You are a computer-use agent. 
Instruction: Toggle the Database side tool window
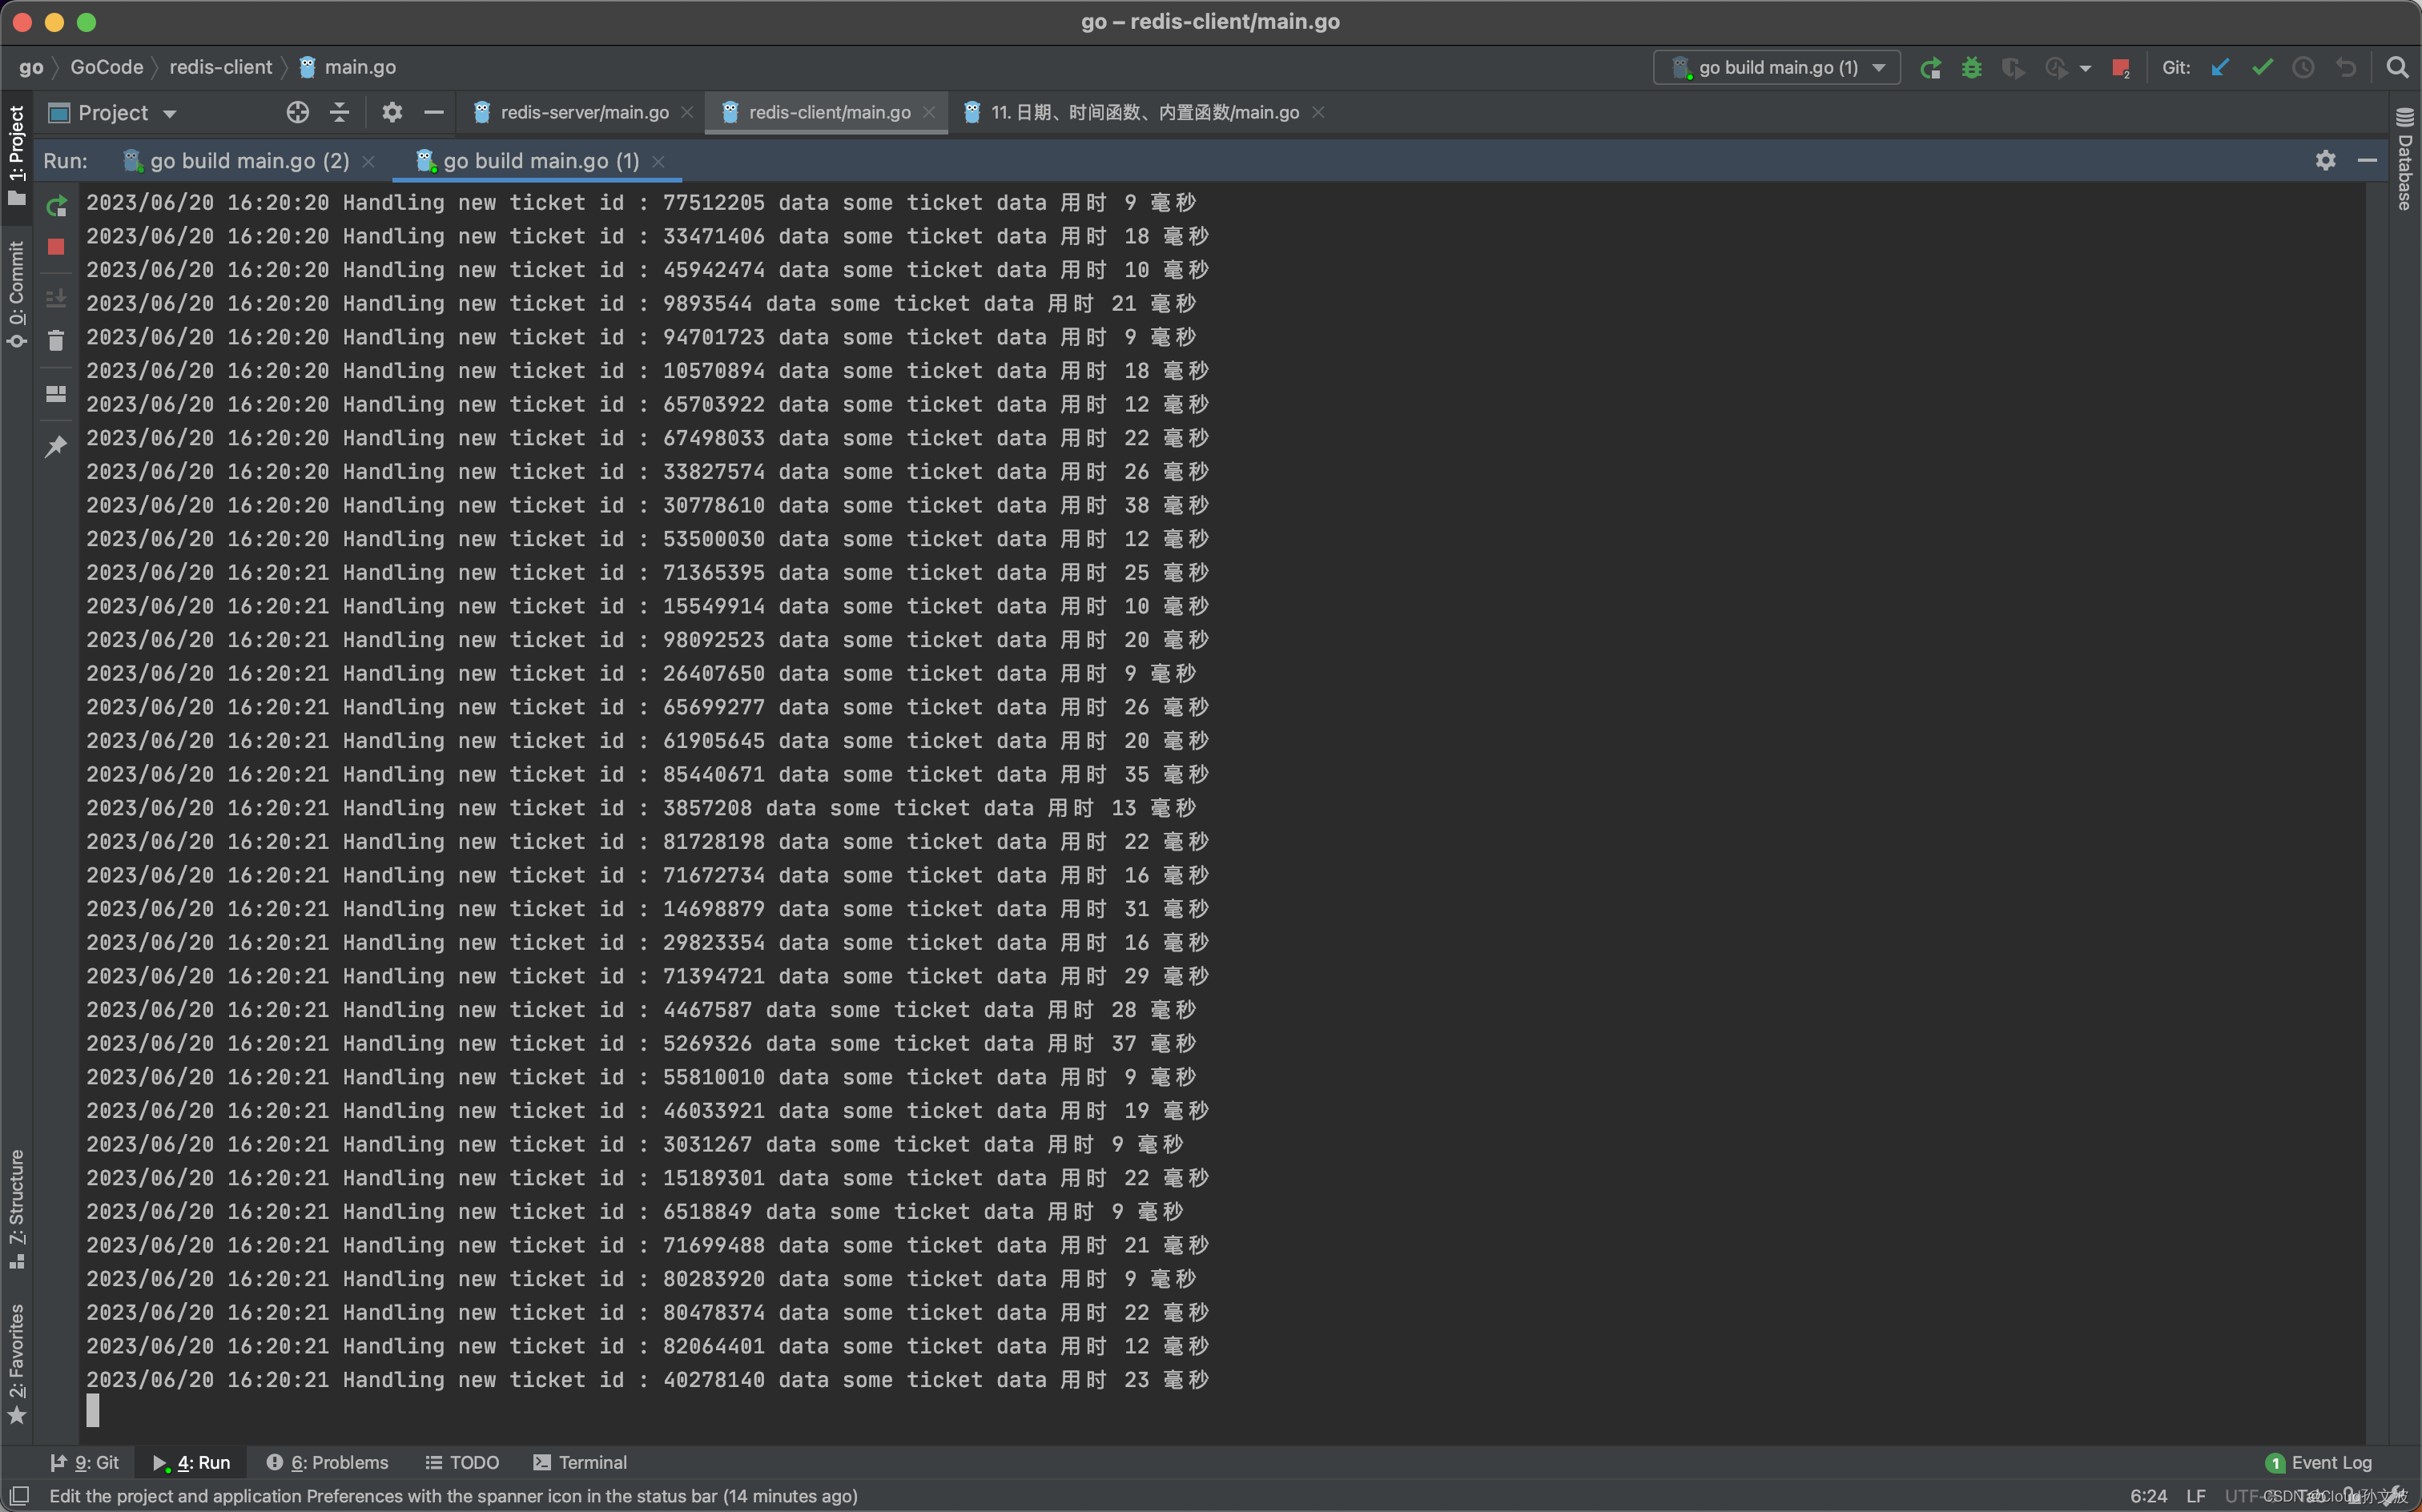pyautogui.click(x=2405, y=160)
